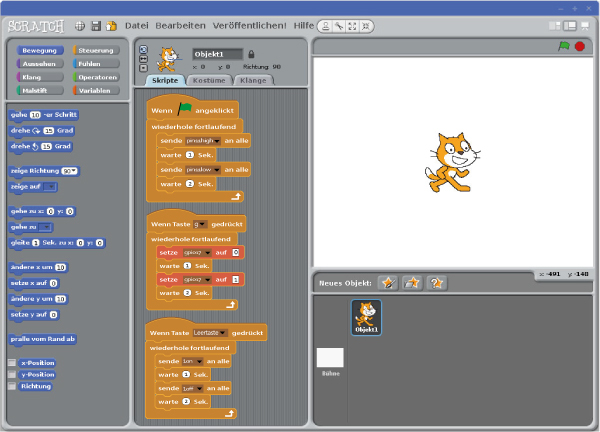Open the Datei menu
This screenshot has height=432, width=600.
tap(137, 26)
